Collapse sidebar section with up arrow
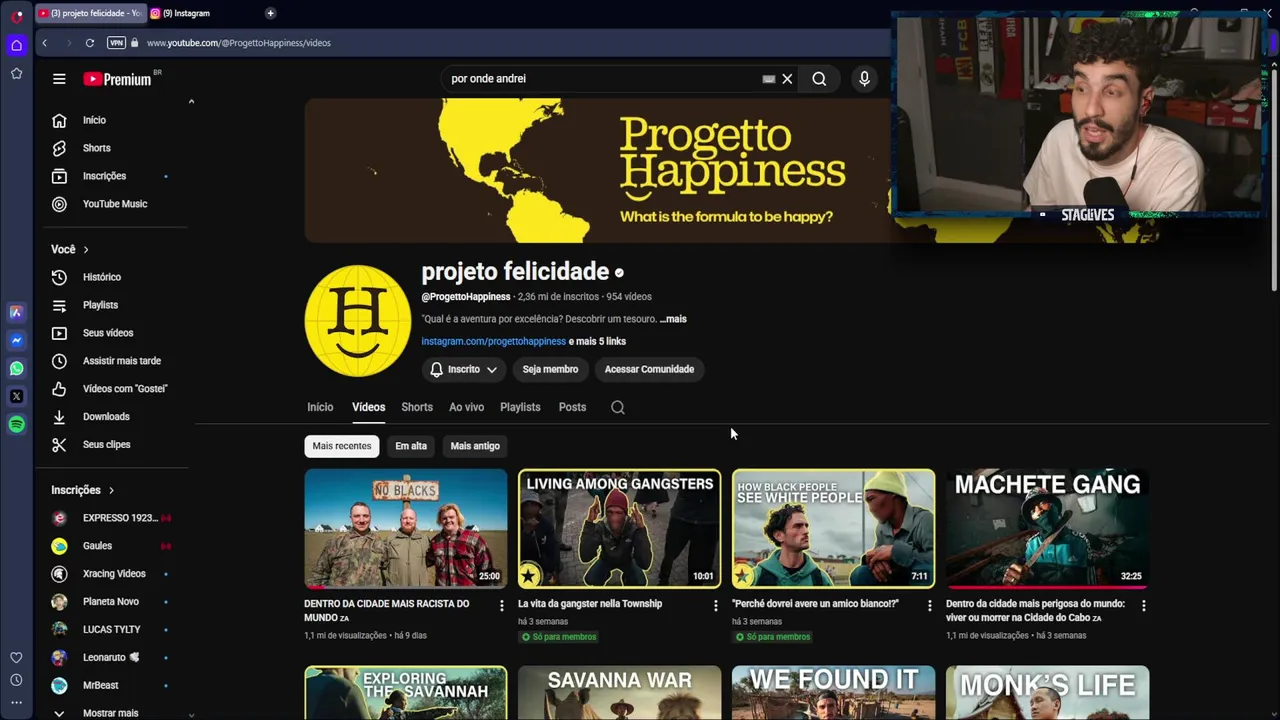 tap(191, 101)
